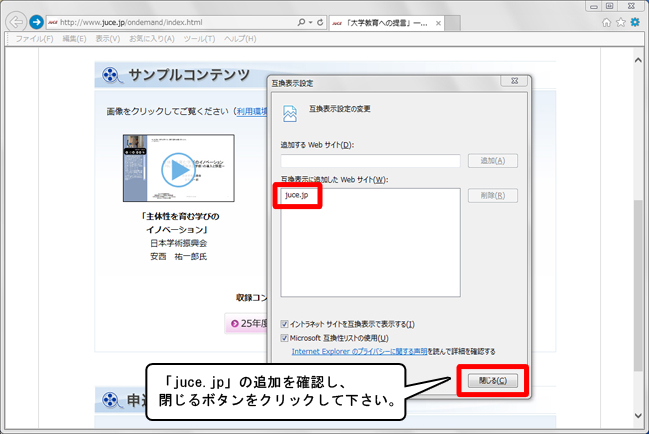Open a new tab with the blank tab button

coord(452,23)
